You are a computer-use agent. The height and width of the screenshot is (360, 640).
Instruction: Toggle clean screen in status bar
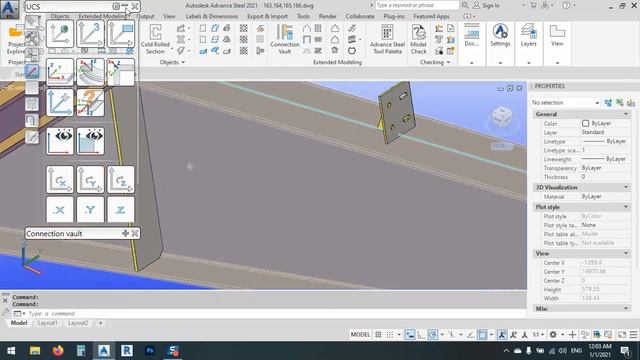(x=622, y=335)
